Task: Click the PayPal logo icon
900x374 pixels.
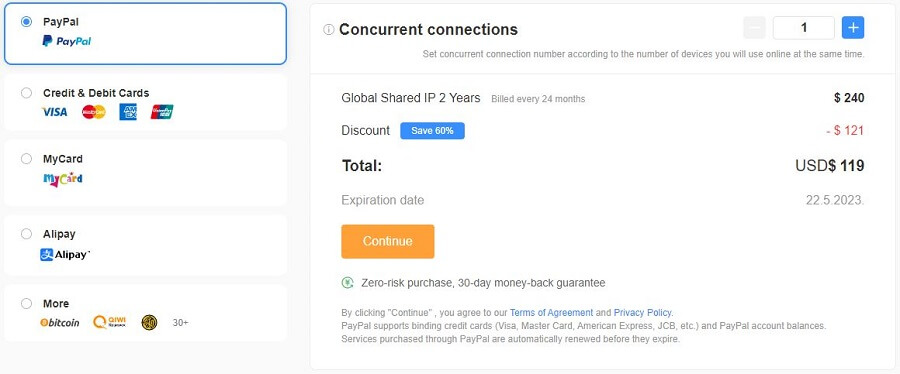Action: pyautogui.click(x=67, y=41)
